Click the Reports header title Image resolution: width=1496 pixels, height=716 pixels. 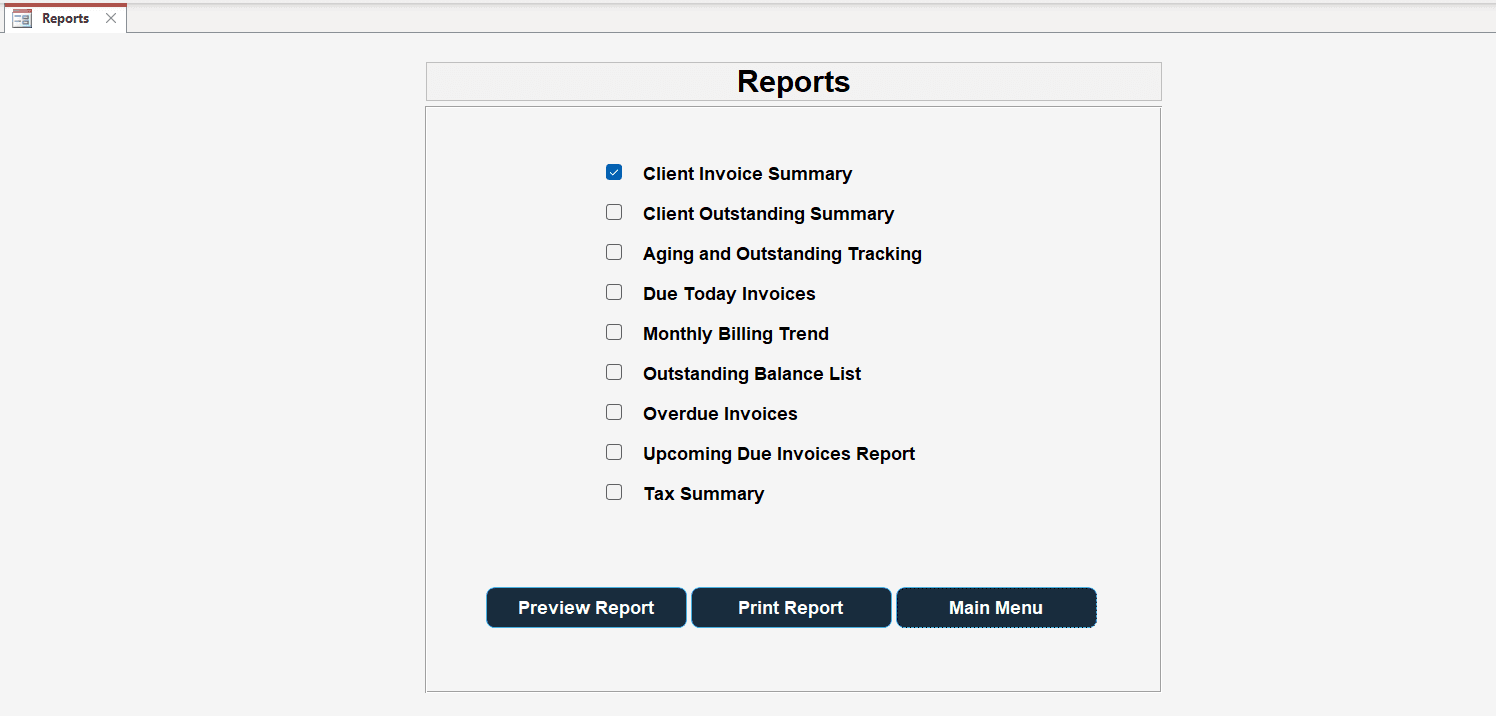point(792,81)
